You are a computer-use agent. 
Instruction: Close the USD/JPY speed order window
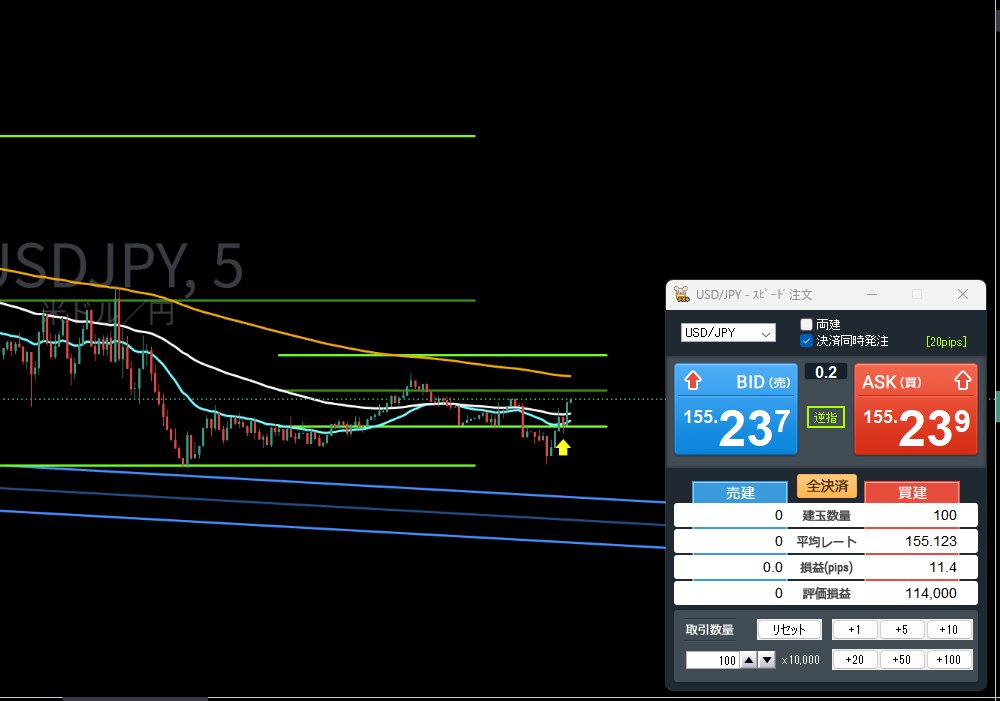tap(962, 294)
